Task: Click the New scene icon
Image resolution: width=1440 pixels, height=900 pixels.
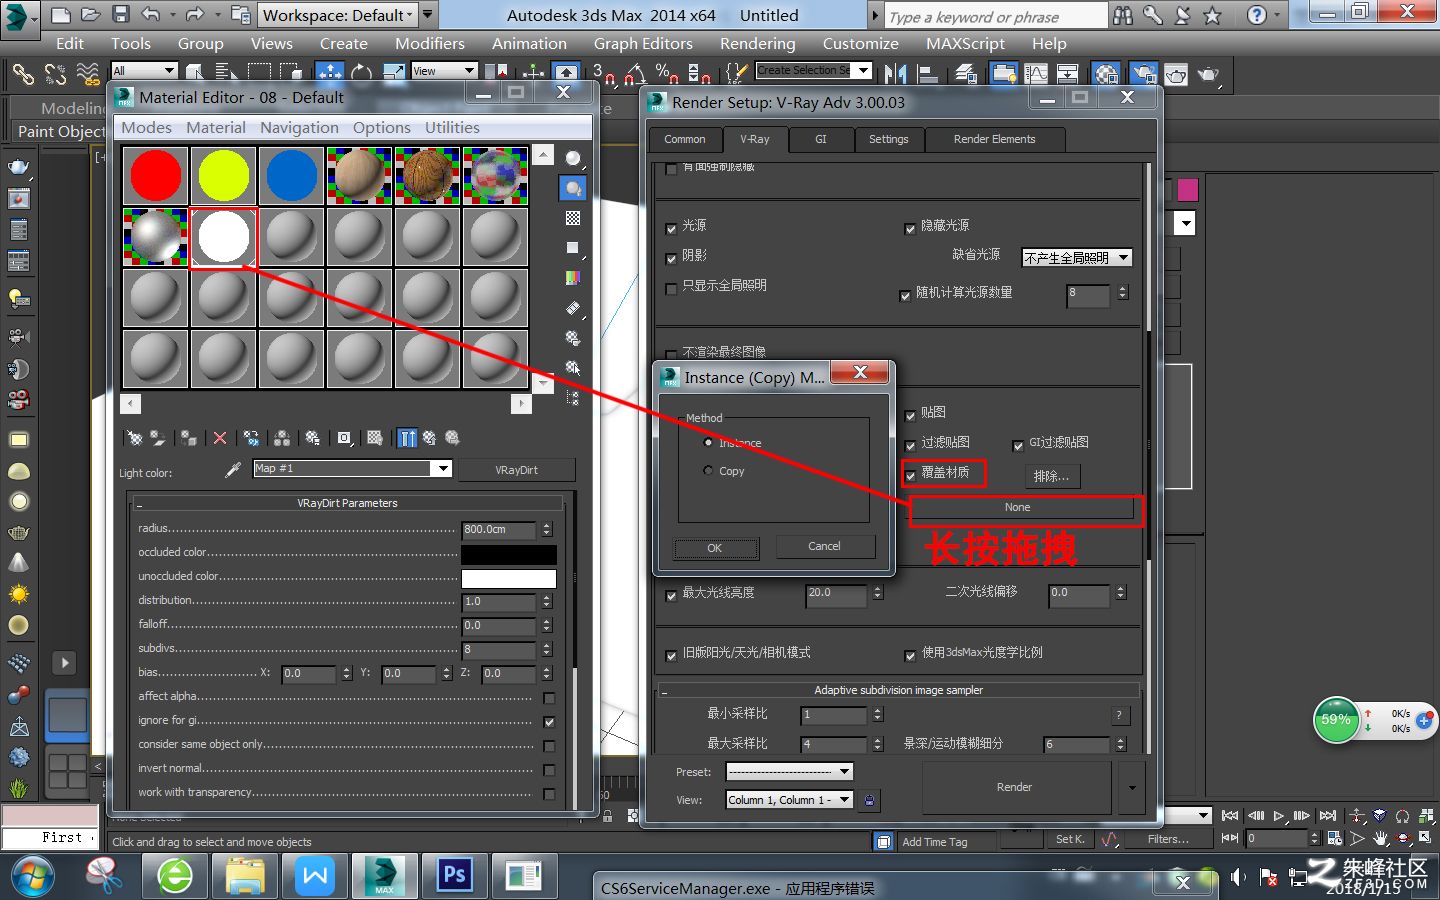Action: [61, 15]
